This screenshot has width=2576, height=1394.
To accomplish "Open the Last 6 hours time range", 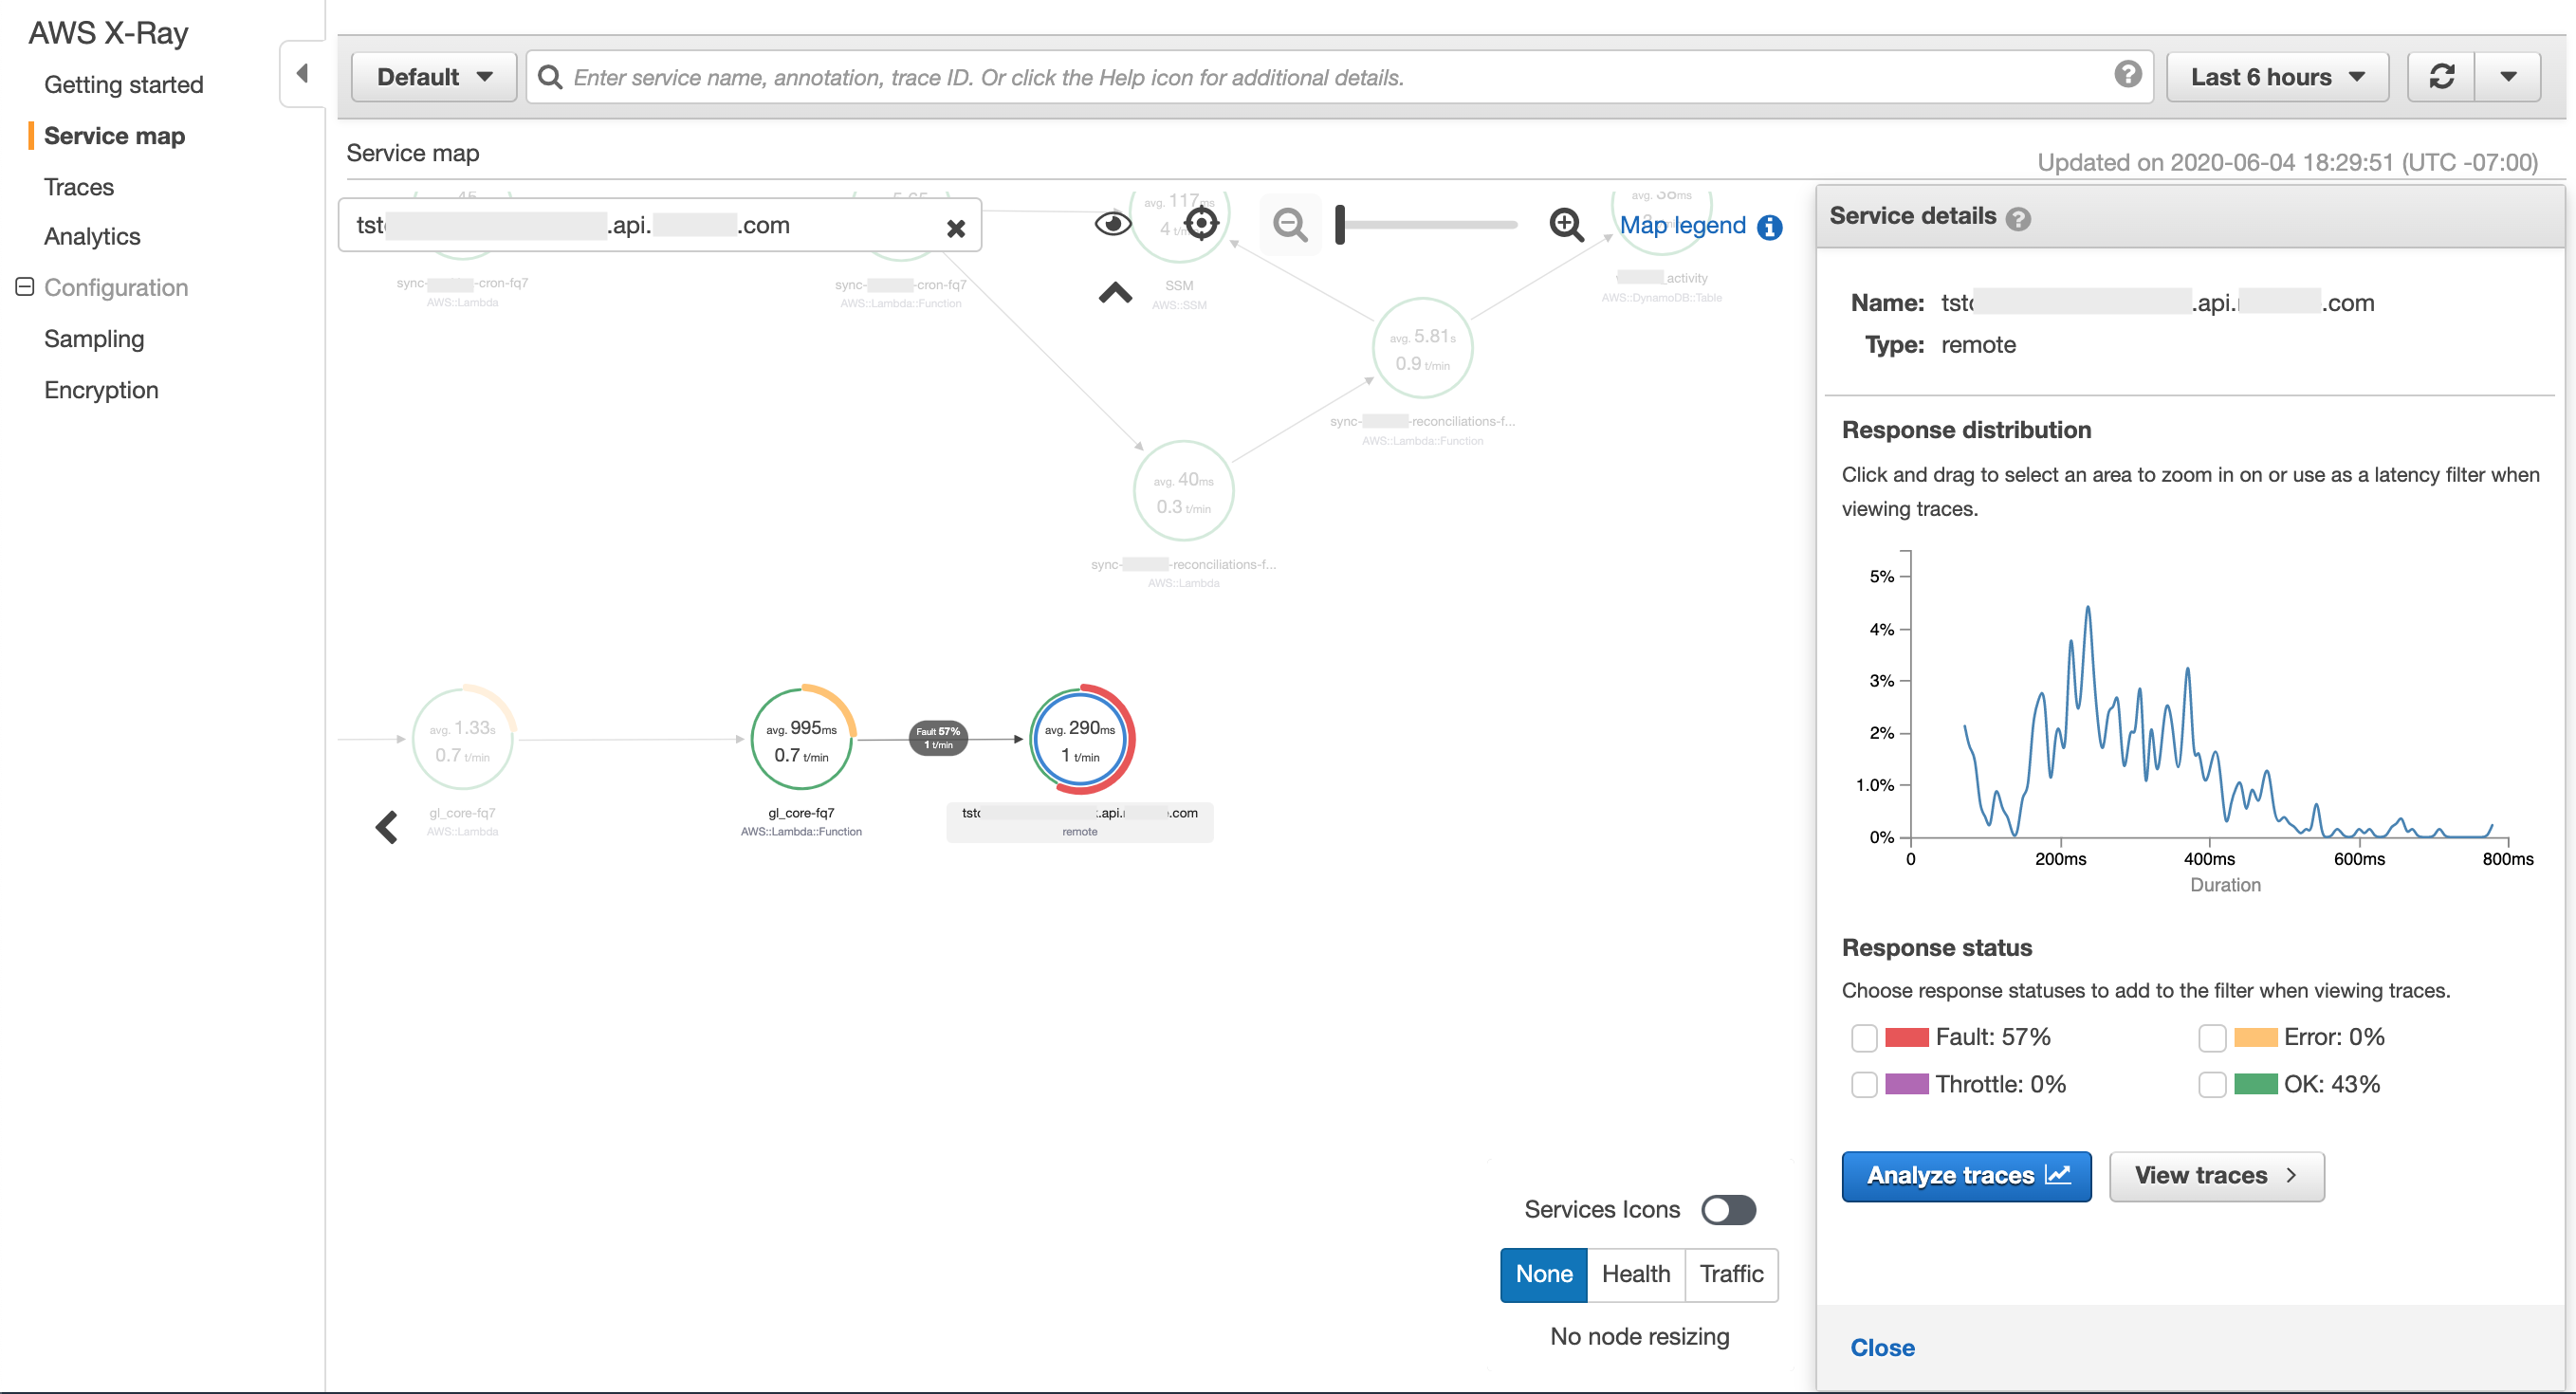I will click(2277, 77).
